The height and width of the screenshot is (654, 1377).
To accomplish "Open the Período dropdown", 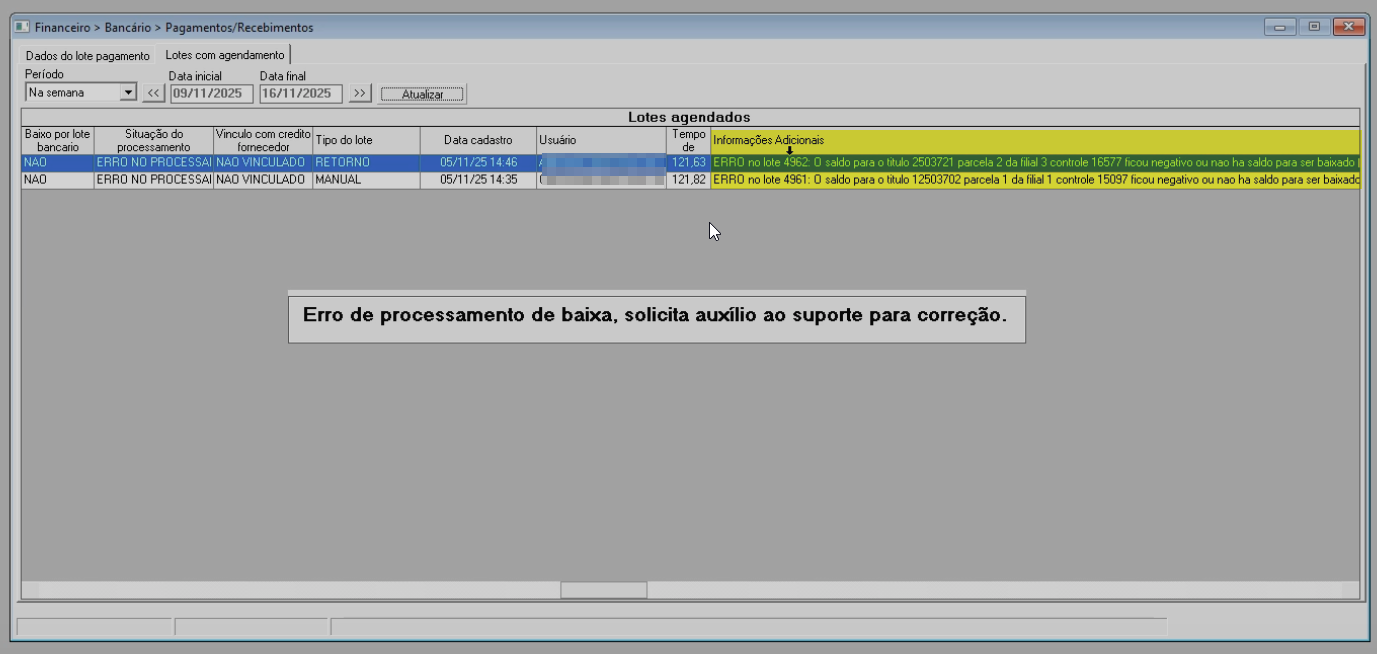I will 128,93.
